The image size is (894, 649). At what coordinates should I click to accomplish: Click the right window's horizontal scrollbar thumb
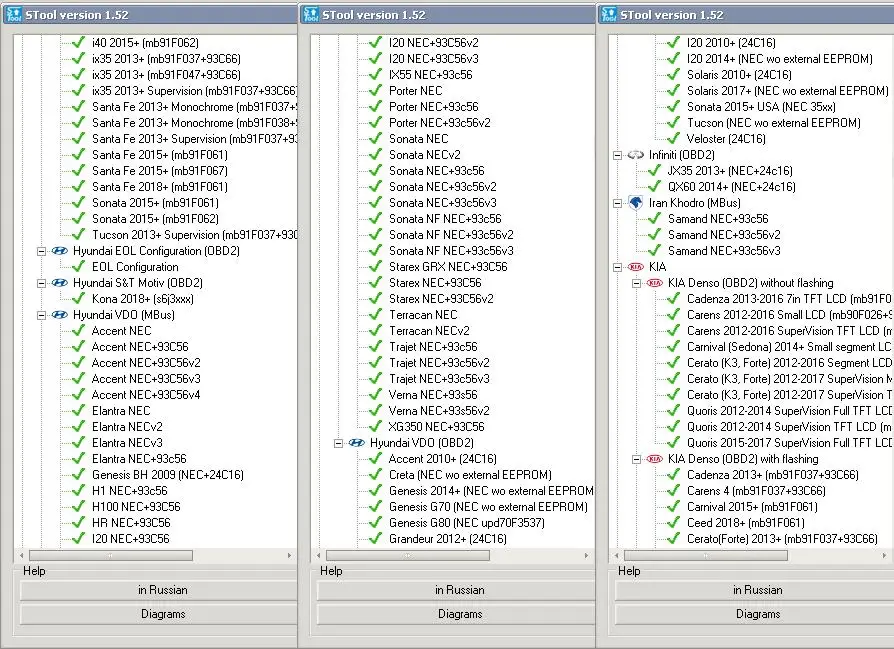[x=706, y=555]
